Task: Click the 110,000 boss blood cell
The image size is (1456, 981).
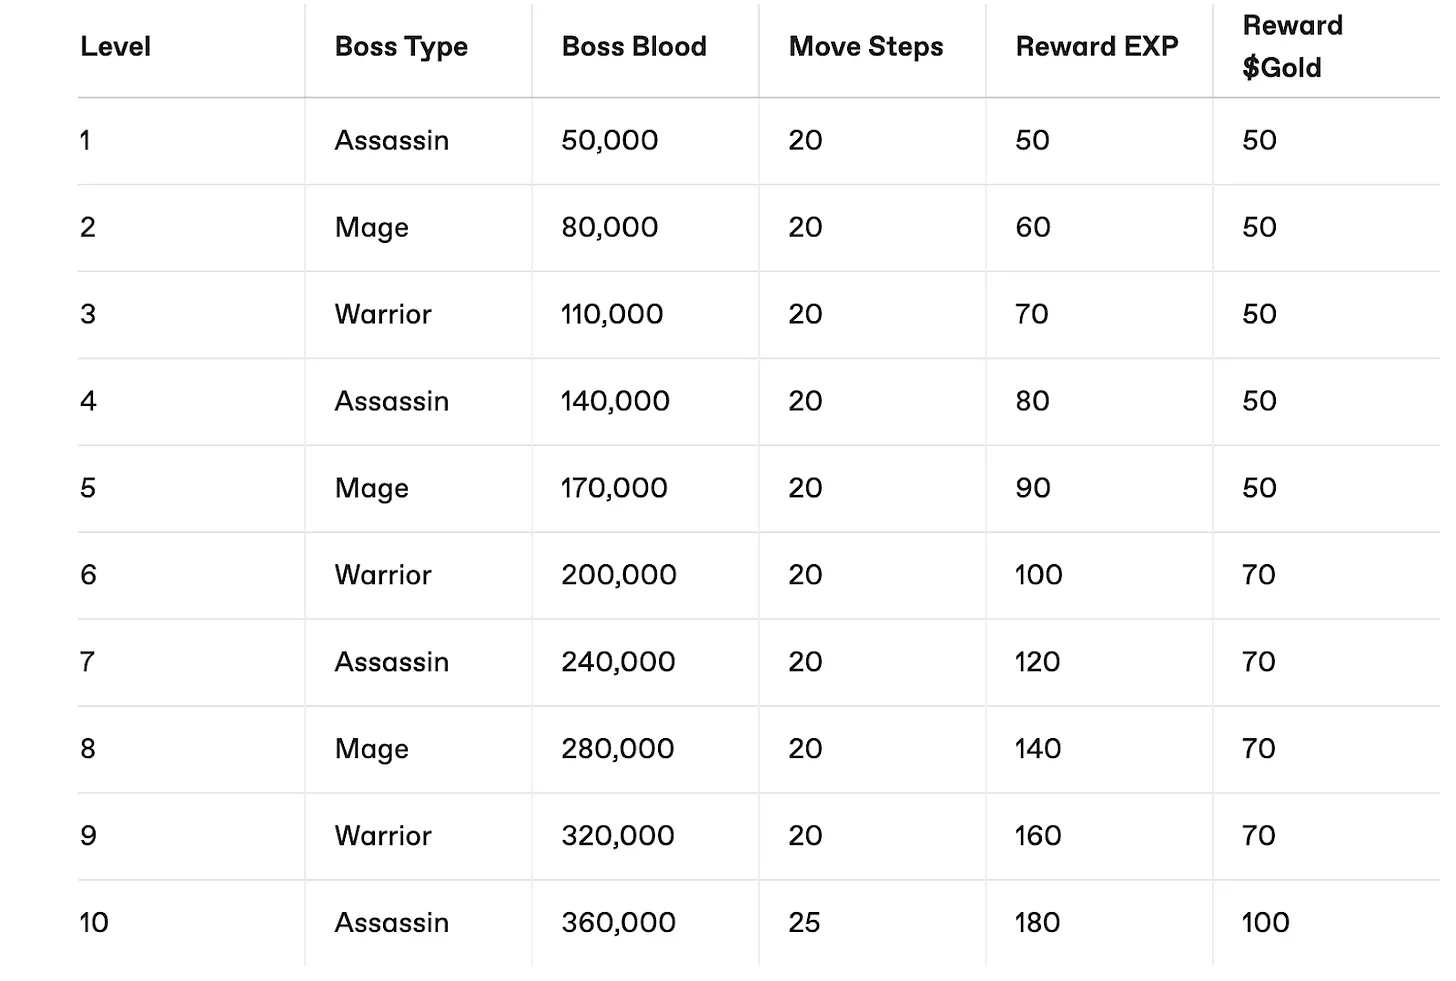Action: point(612,314)
